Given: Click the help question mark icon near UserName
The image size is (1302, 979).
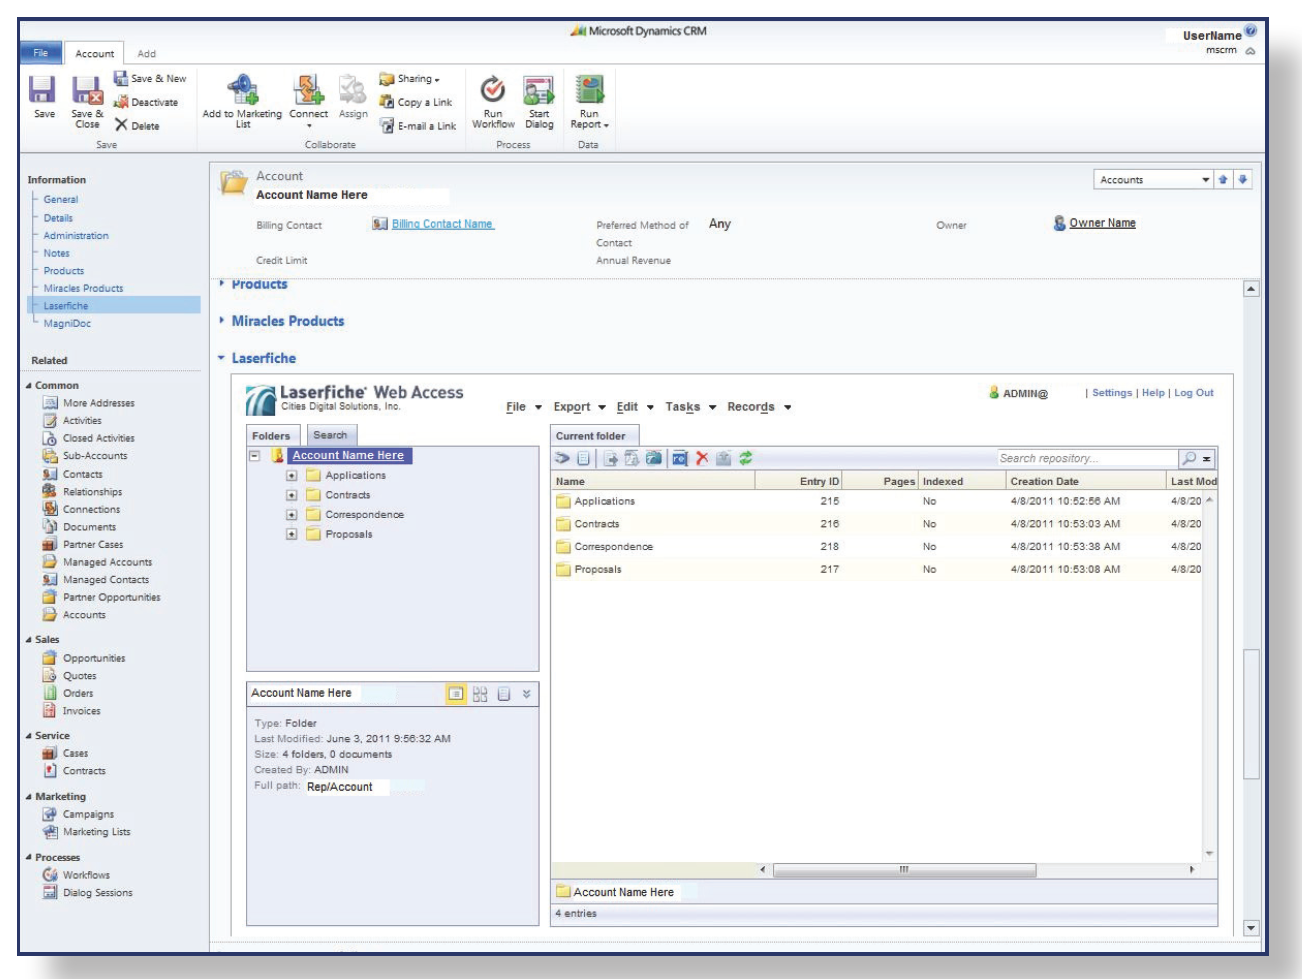Looking at the screenshot, I should (x=1250, y=31).
